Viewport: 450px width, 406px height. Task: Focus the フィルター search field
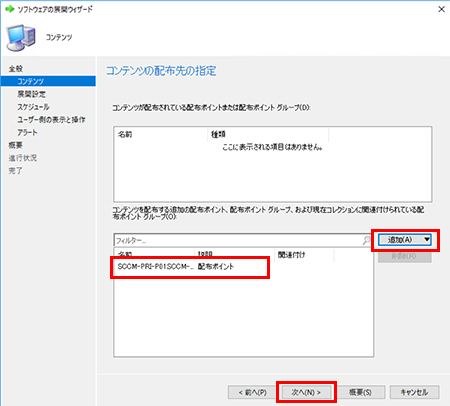point(238,240)
